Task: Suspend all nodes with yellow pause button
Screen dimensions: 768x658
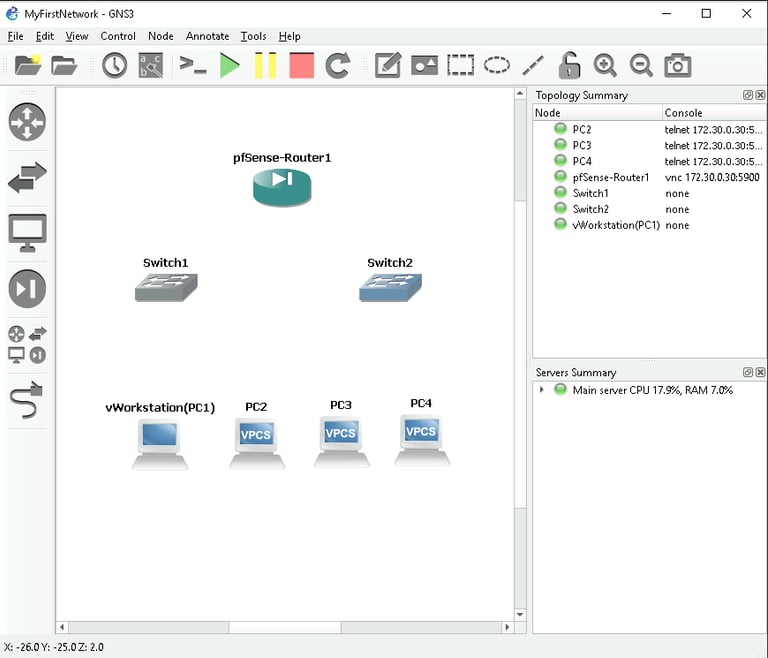Action: pos(266,65)
